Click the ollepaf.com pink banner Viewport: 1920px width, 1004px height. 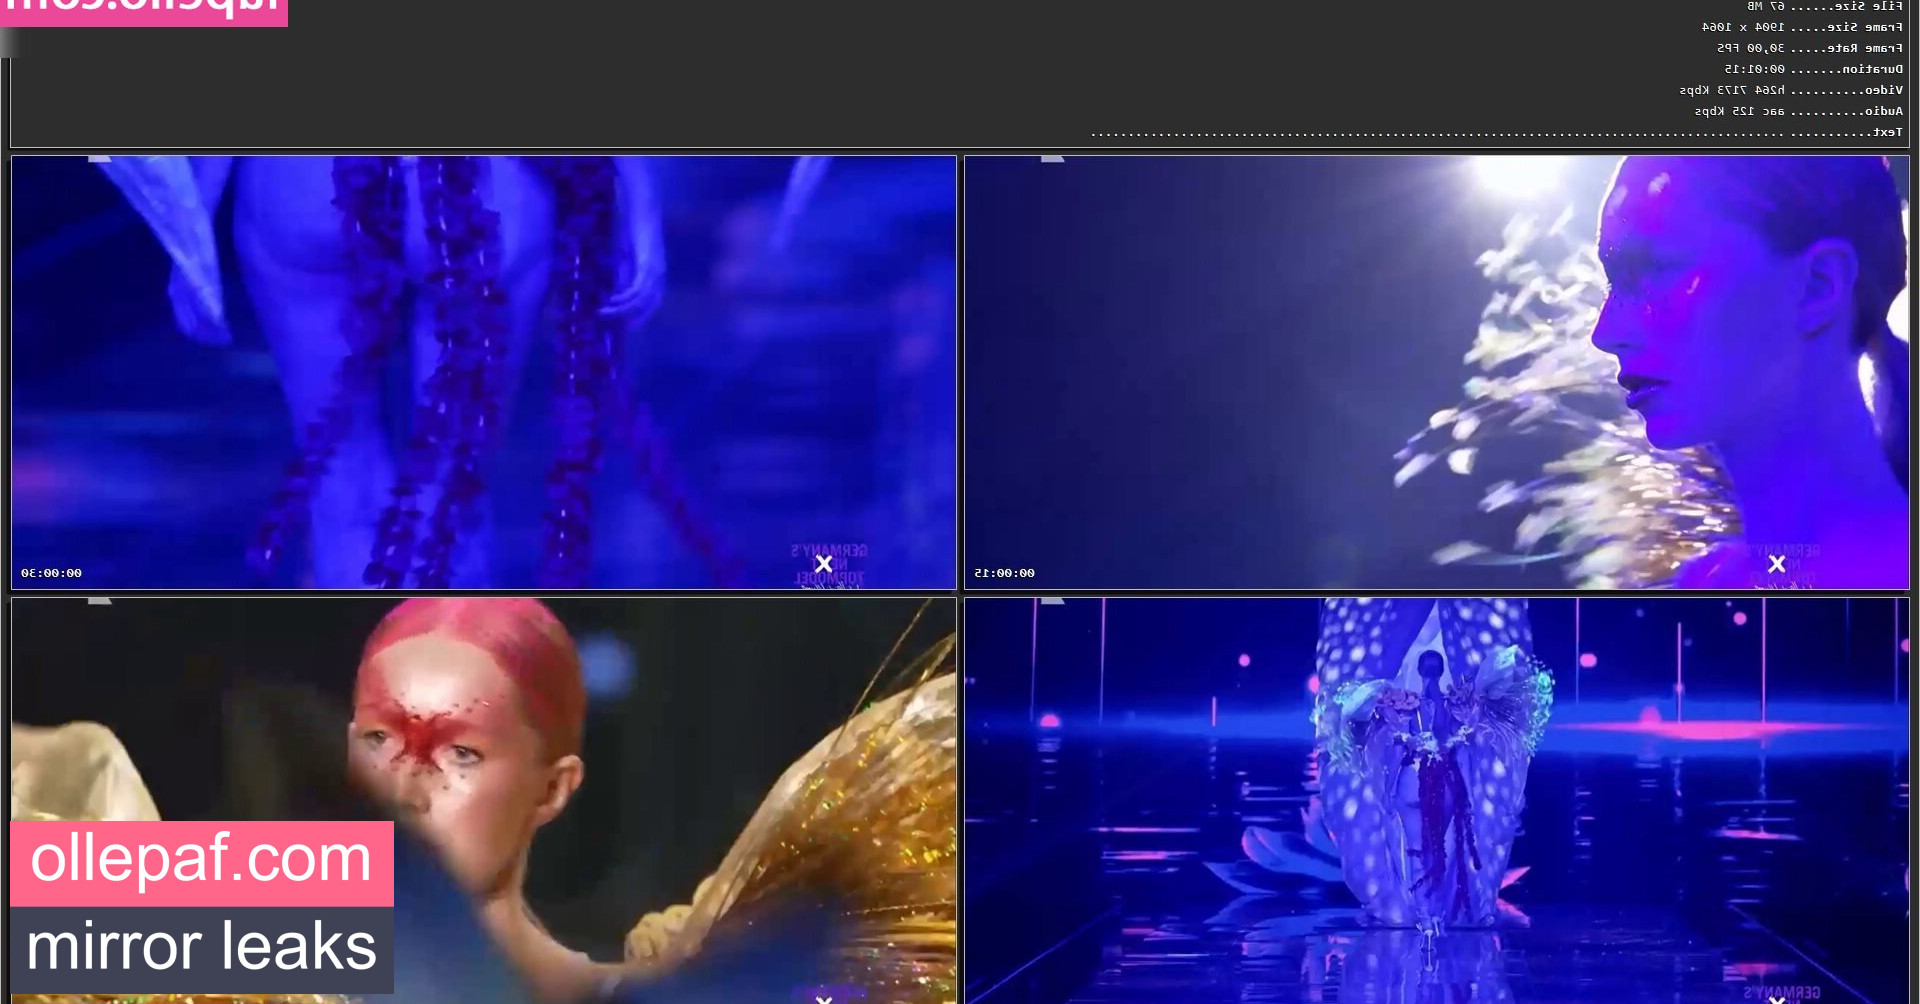[202, 863]
